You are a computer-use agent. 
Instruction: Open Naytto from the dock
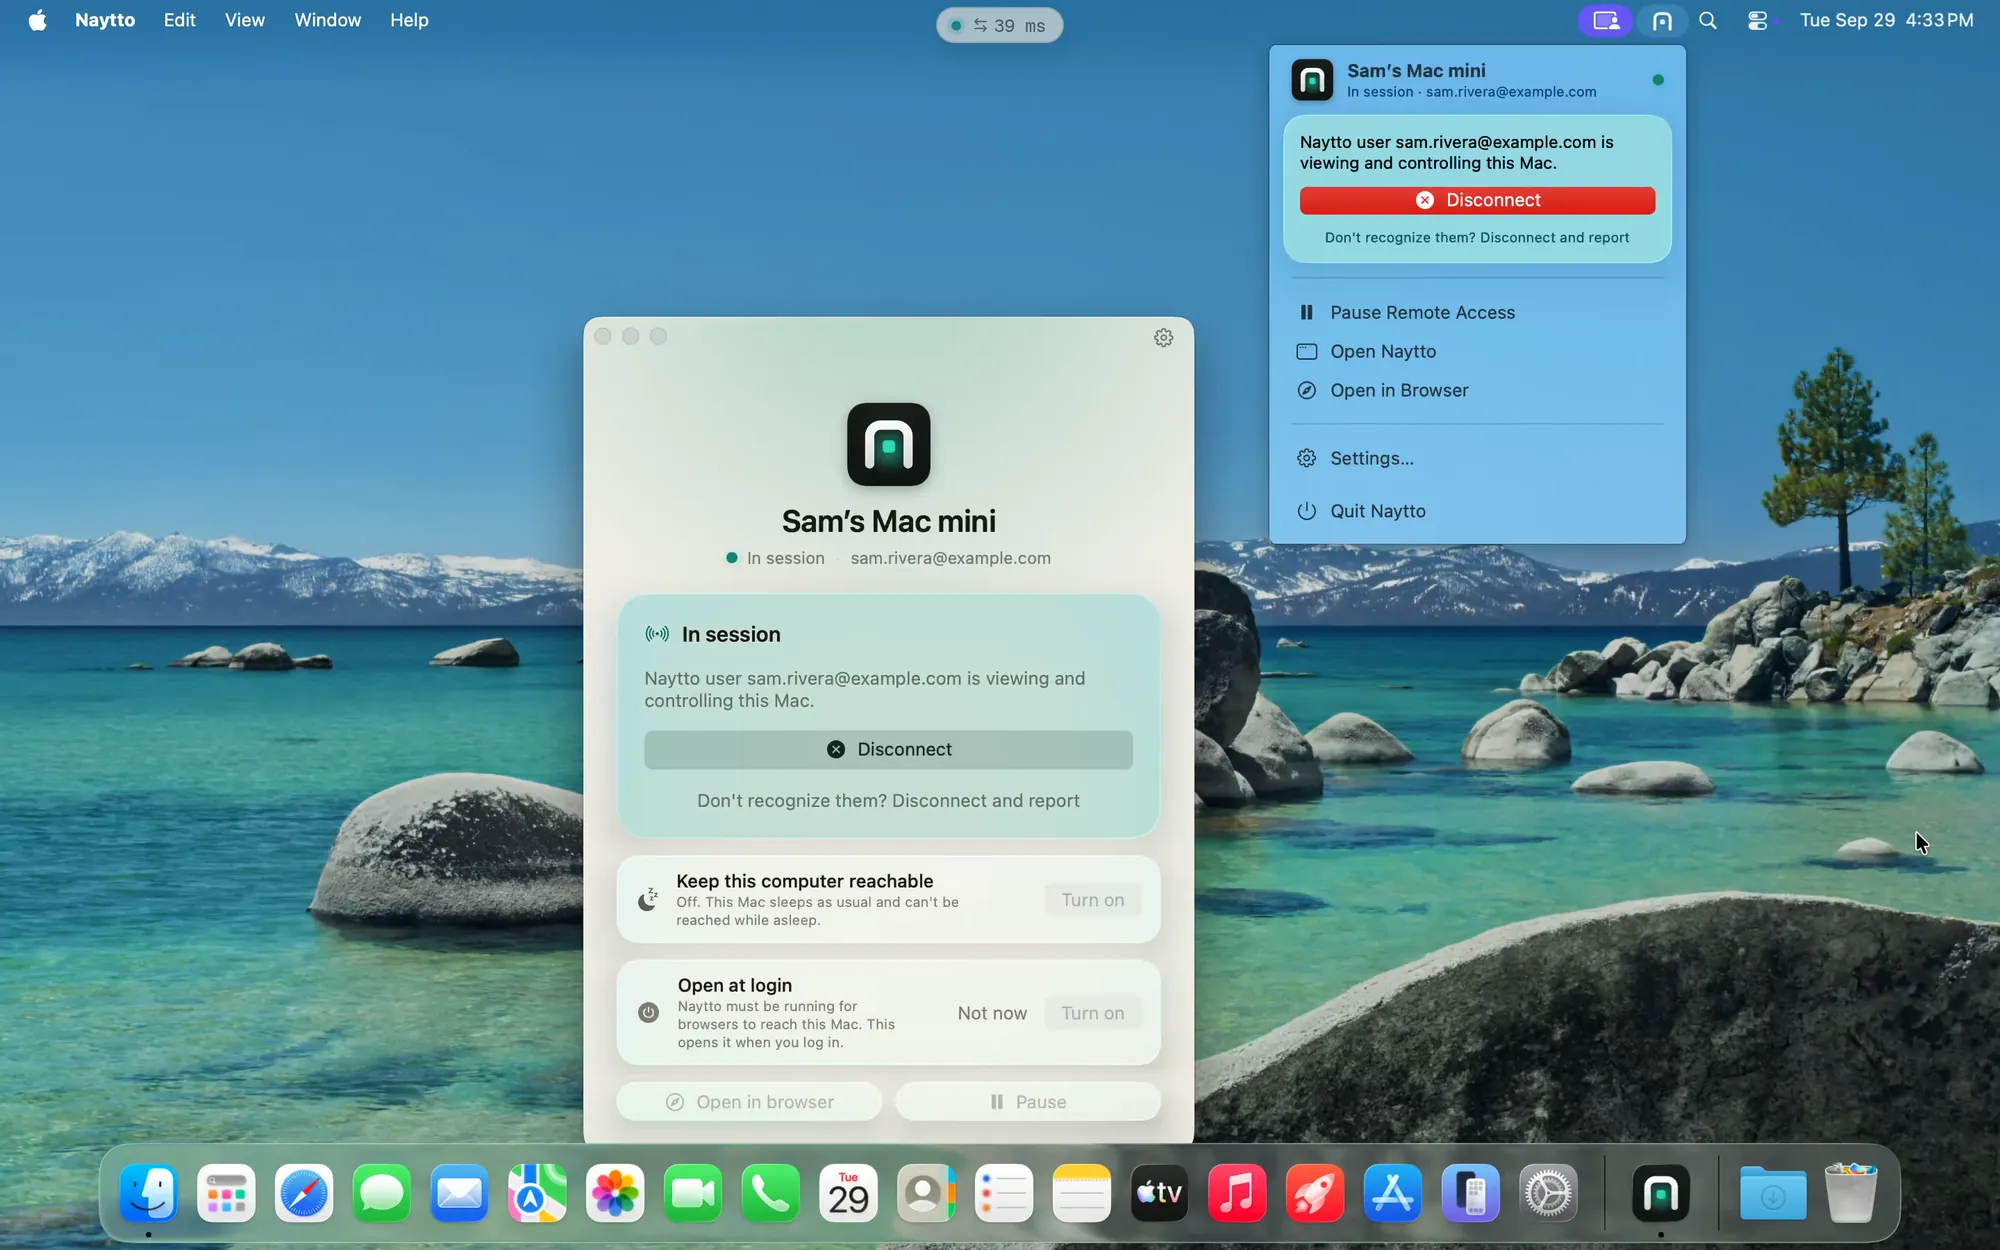click(x=1661, y=1193)
